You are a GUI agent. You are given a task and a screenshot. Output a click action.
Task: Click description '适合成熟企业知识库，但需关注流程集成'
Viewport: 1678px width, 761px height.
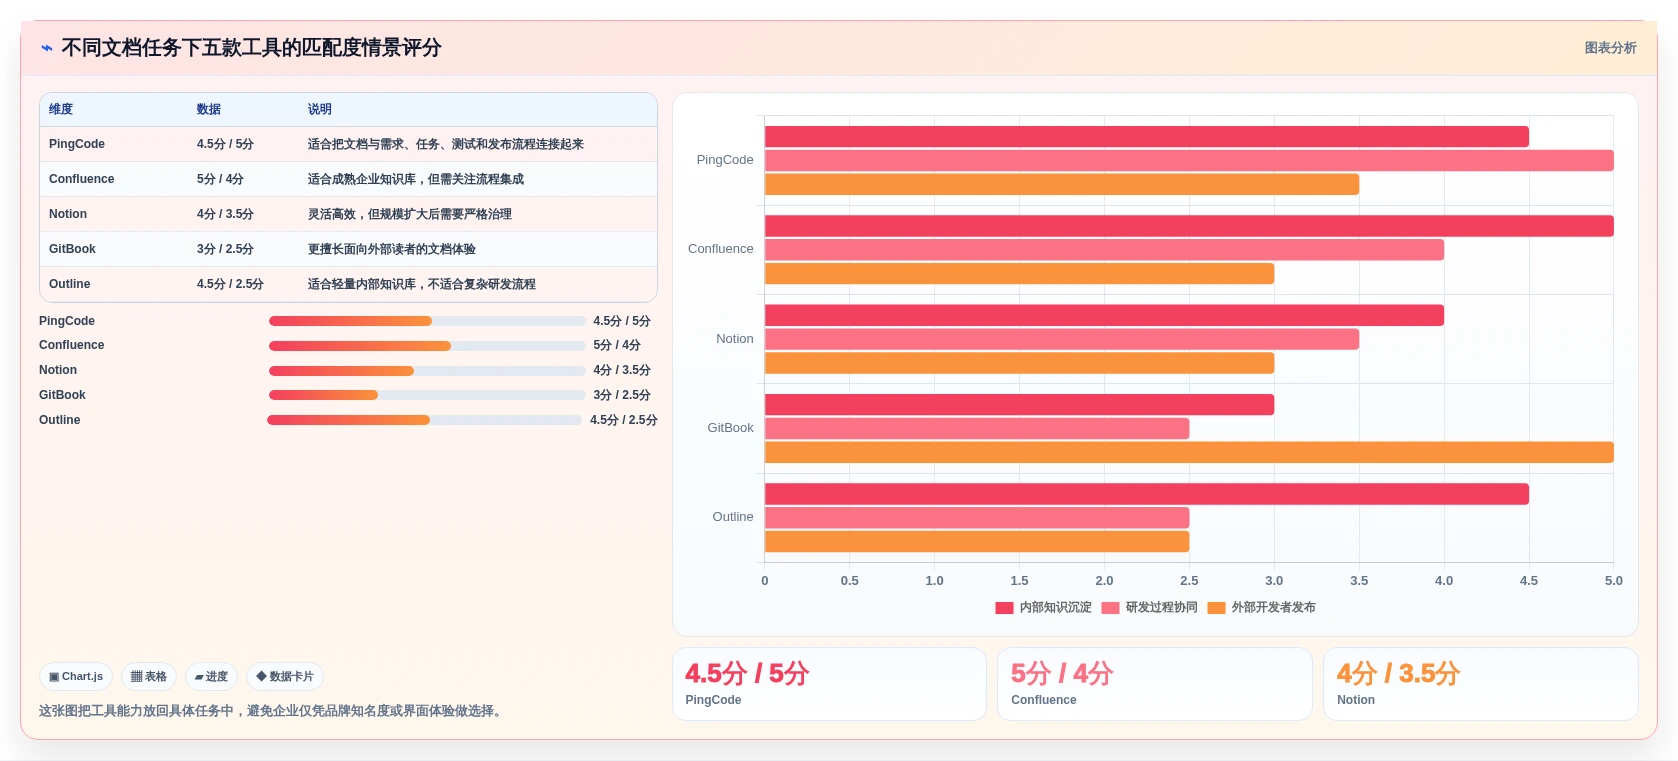pyautogui.click(x=416, y=179)
